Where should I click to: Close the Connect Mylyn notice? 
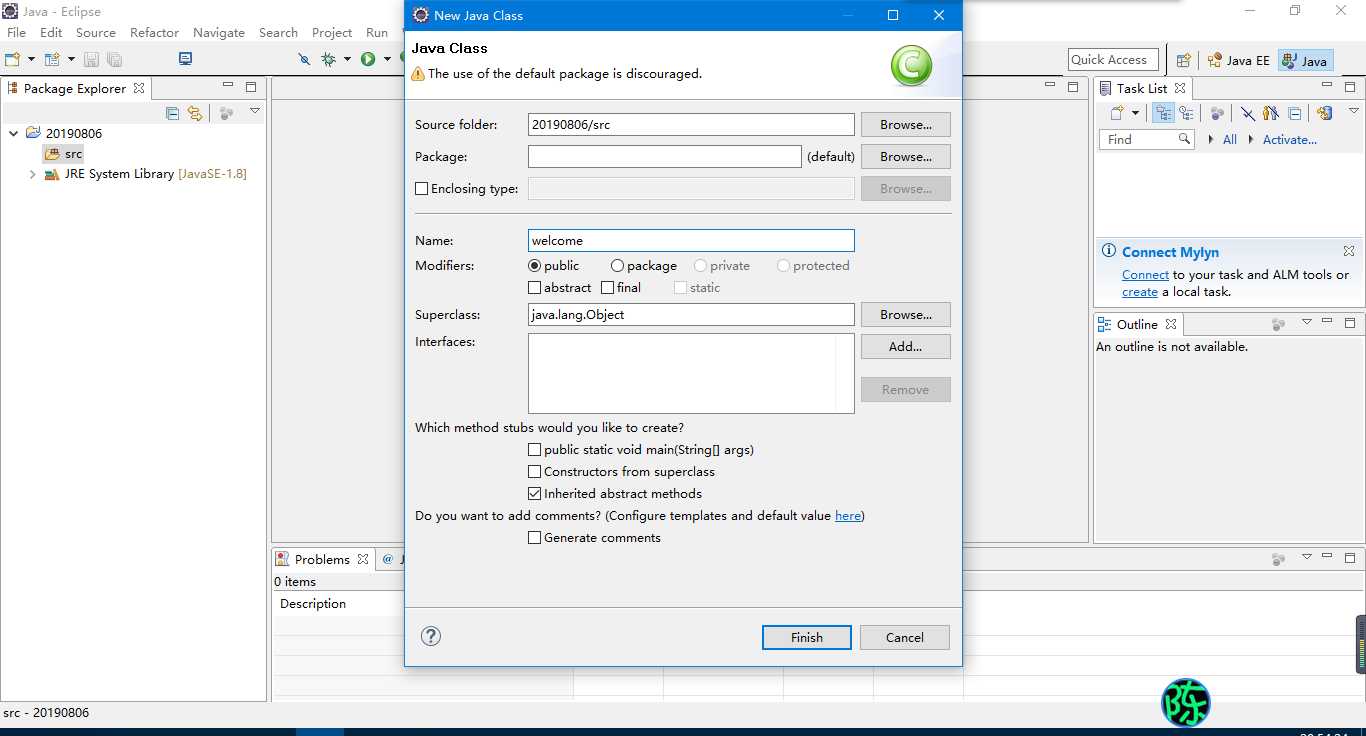1349,251
